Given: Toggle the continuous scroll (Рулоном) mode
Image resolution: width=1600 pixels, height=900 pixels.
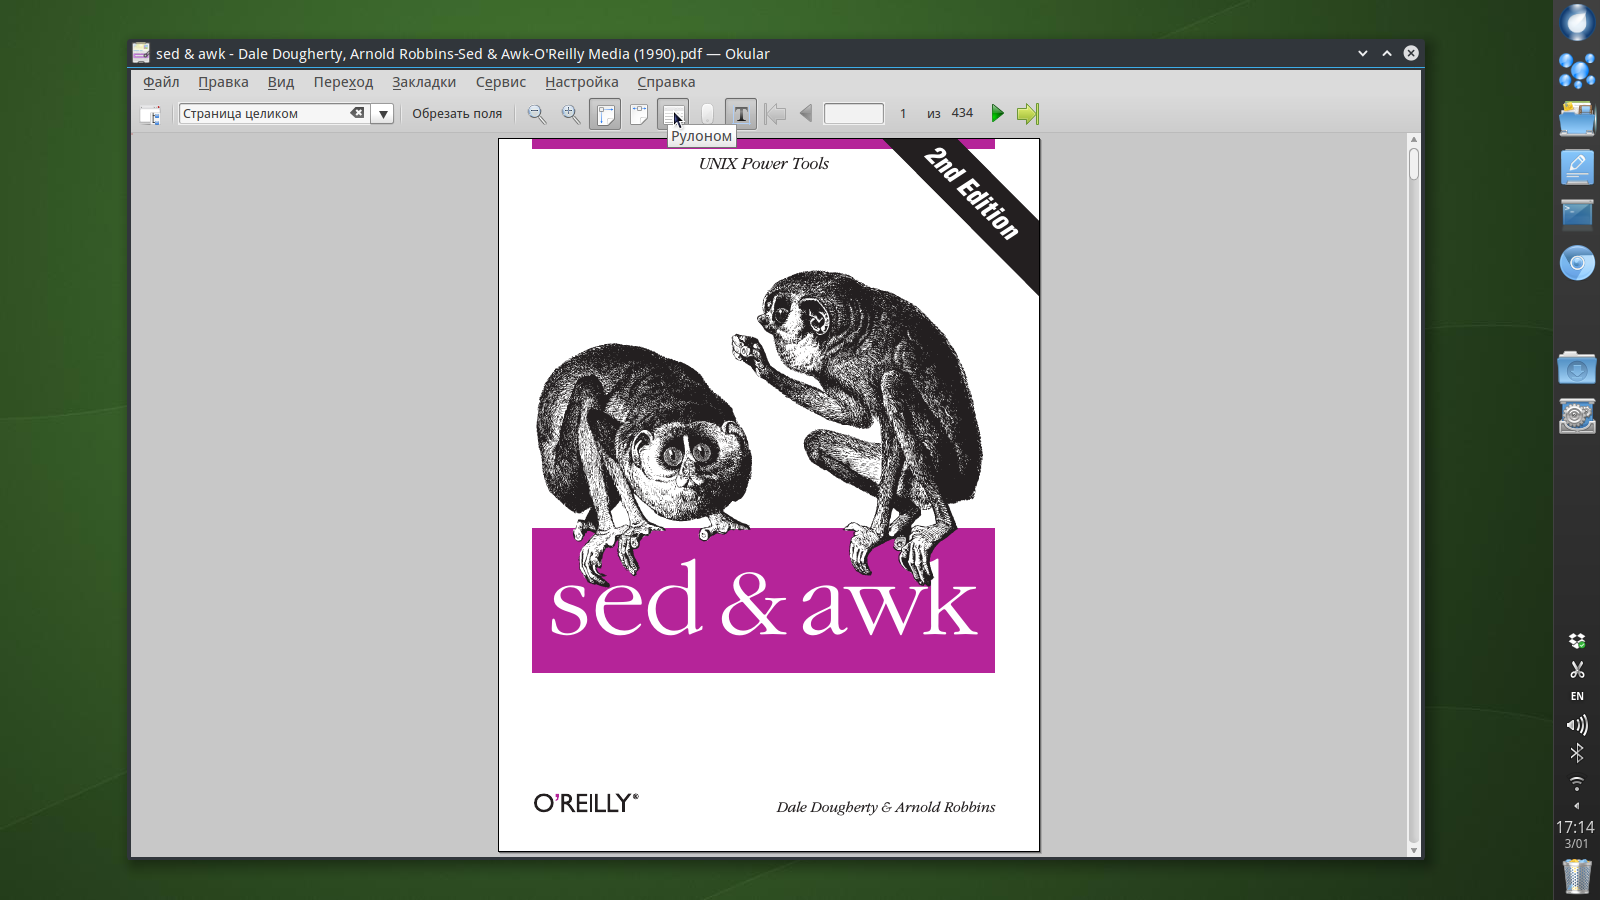Looking at the screenshot, I should click(x=672, y=114).
